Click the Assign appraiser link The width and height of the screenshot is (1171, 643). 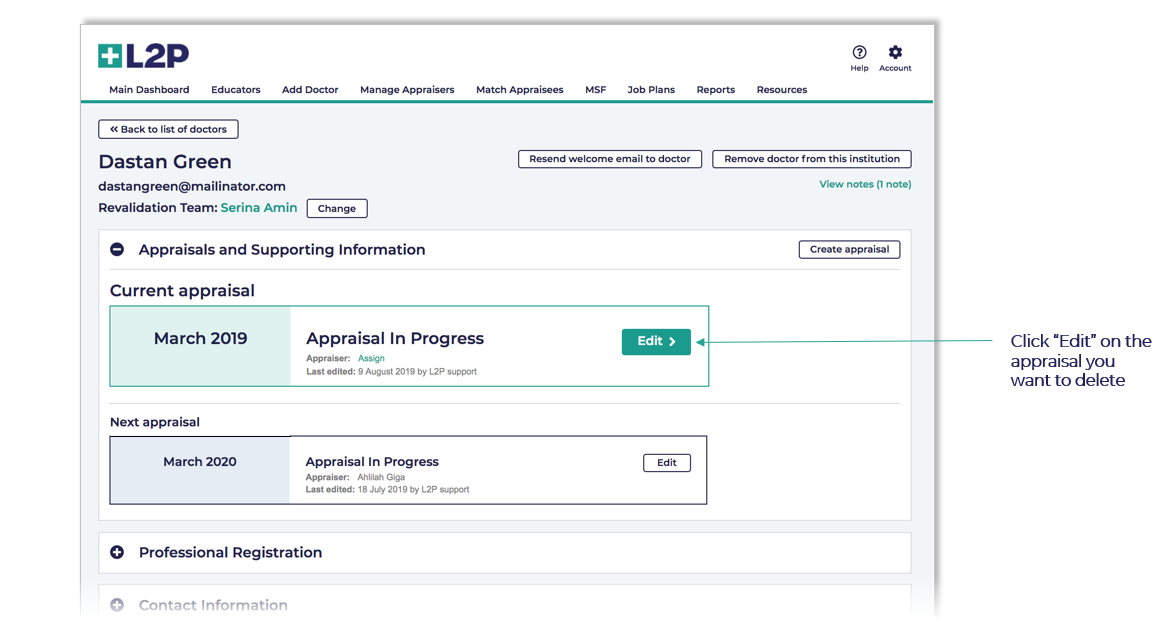point(371,358)
